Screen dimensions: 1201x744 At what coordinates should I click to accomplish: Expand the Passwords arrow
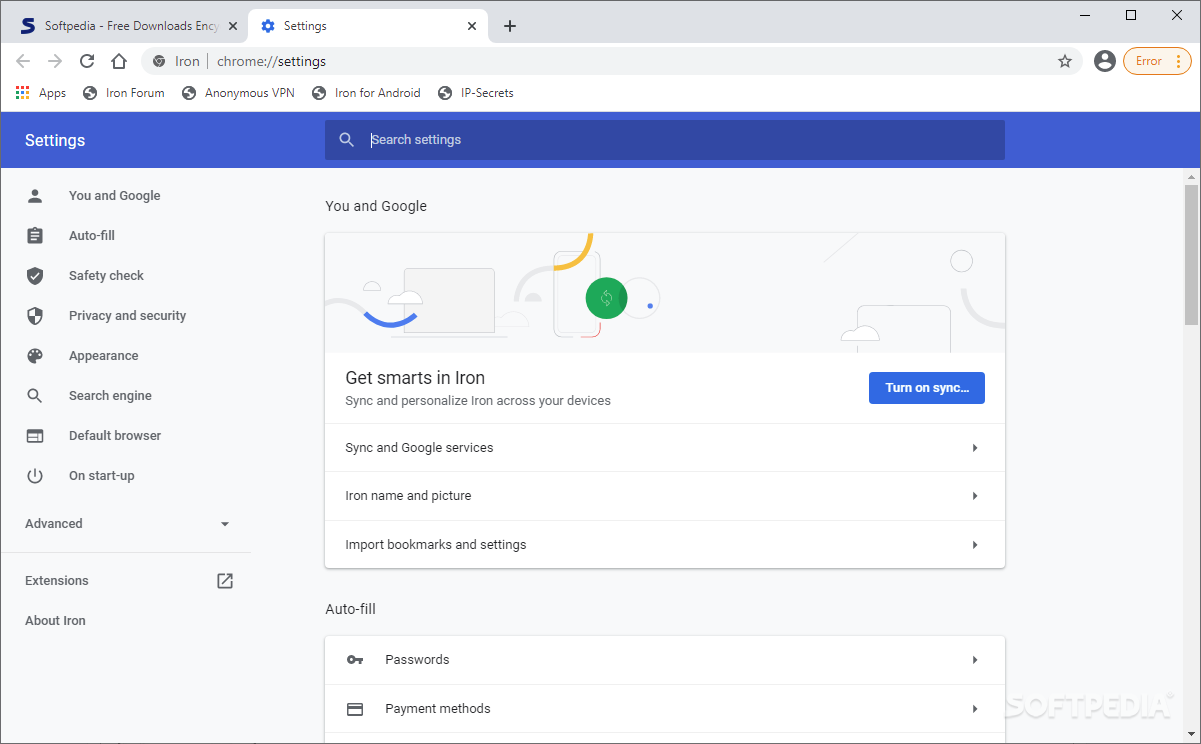pyautogui.click(x=975, y=660)
